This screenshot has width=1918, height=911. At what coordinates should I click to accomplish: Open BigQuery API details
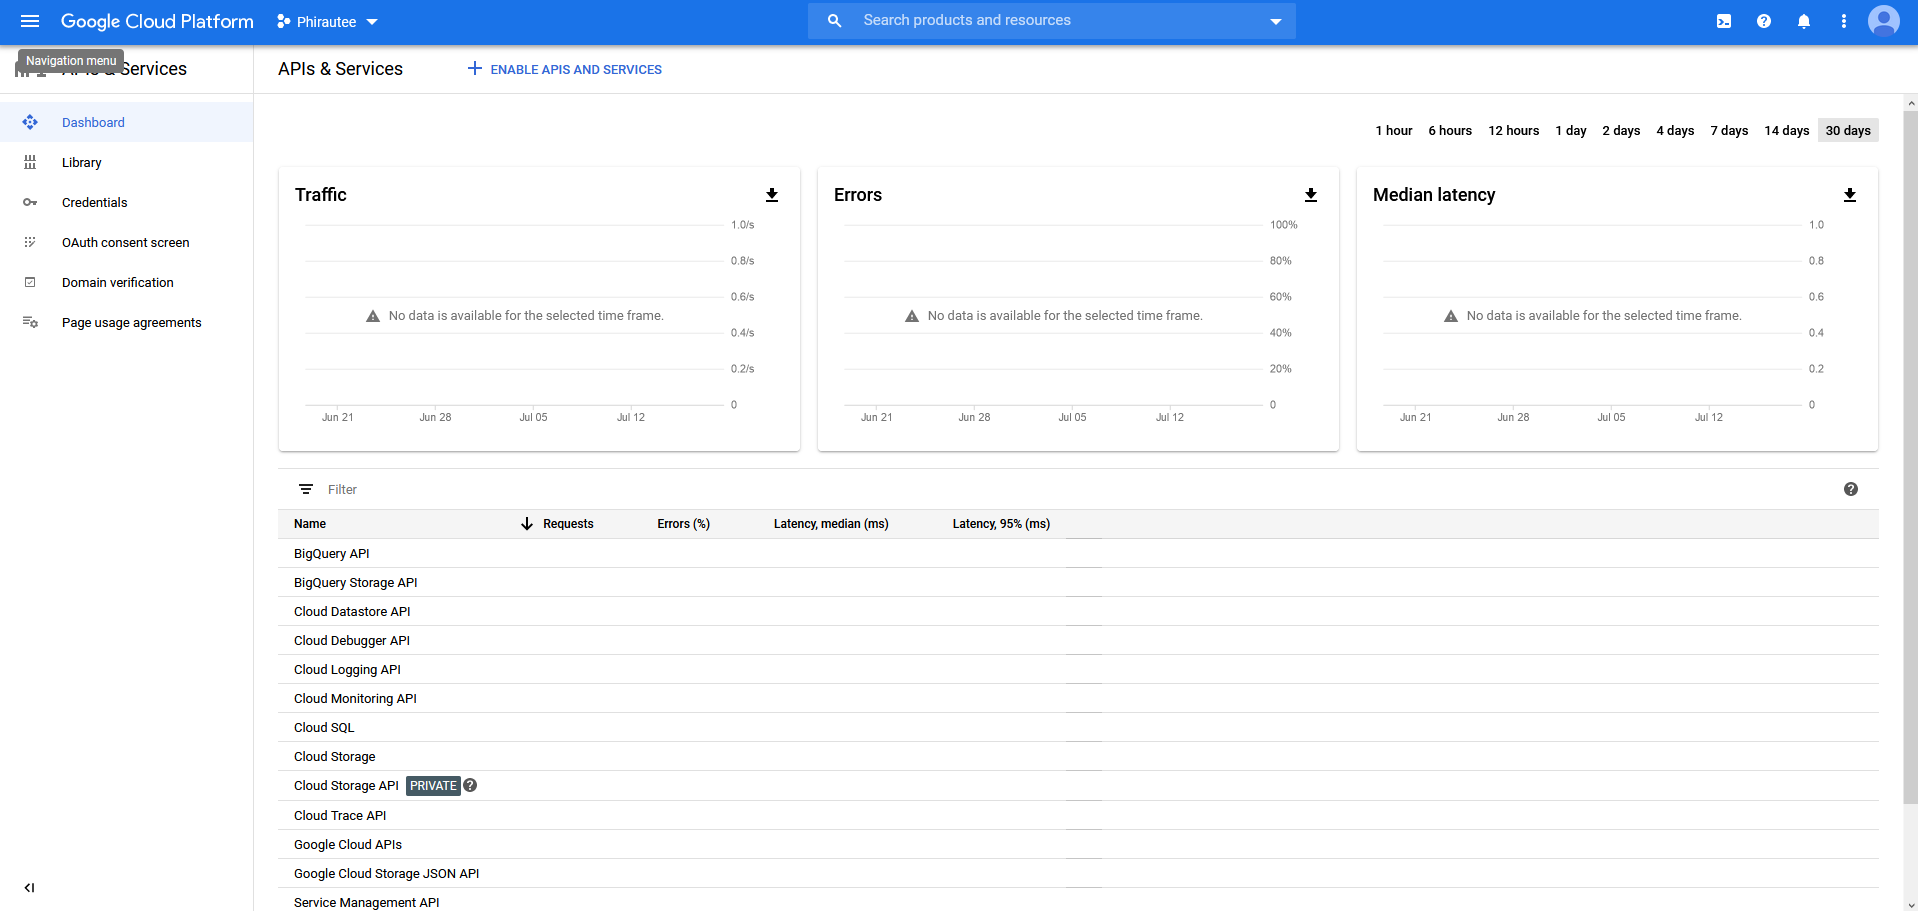click(x=332, y=553)
